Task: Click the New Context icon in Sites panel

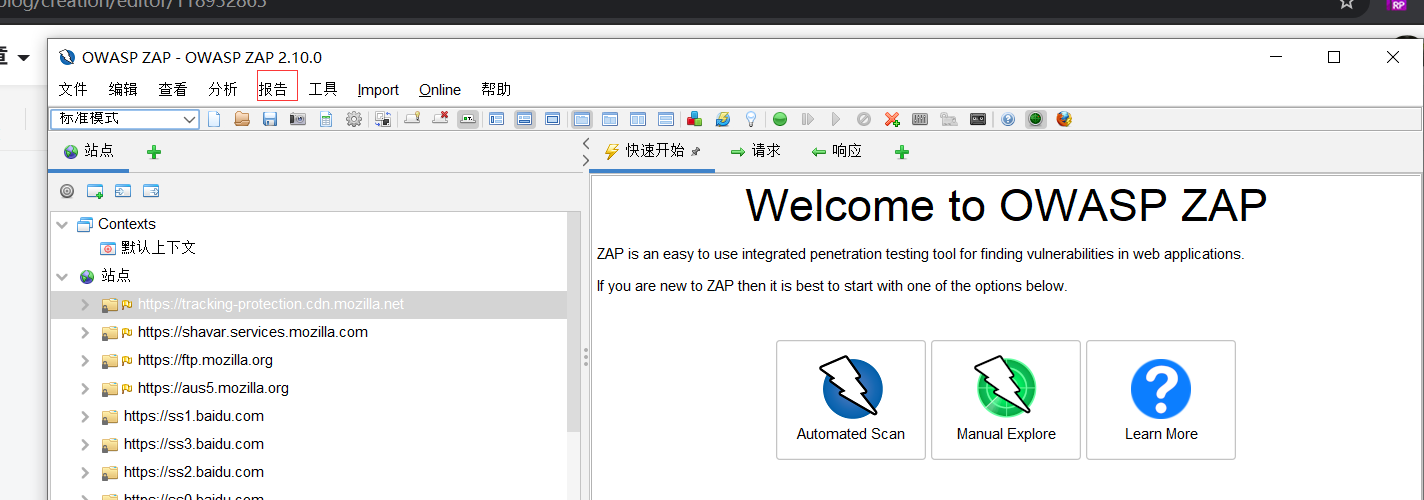Action: (95, 191)
